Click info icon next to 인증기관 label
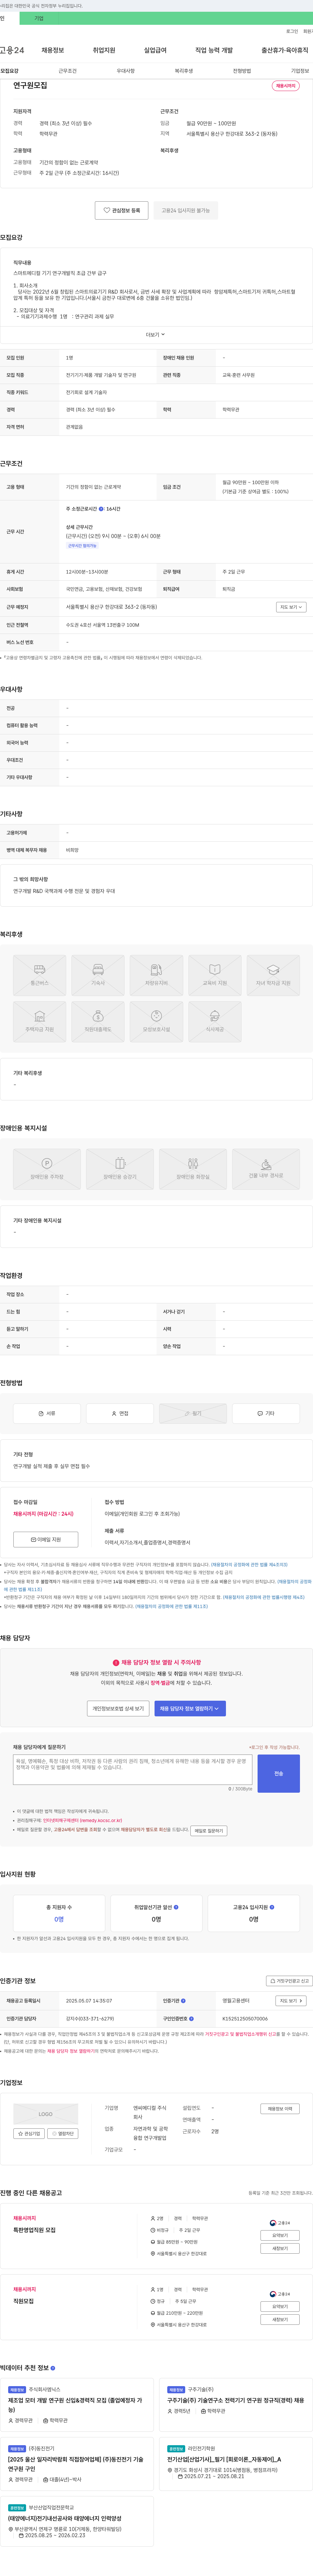This screenshot has width=313, height=2576. click(183, 2001)
